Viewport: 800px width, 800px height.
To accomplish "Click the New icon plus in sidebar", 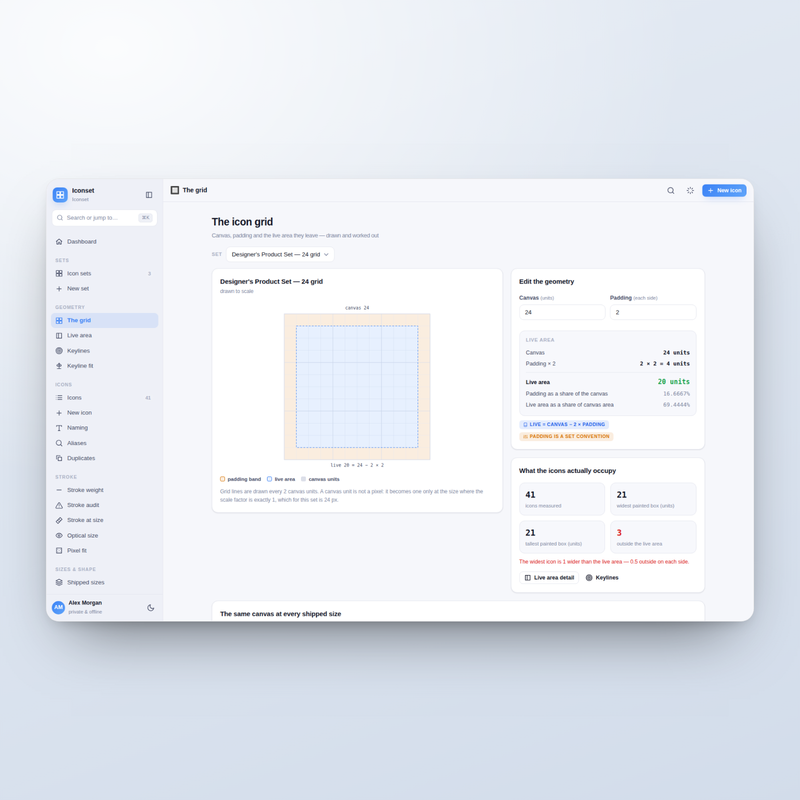I will point(59,413).
